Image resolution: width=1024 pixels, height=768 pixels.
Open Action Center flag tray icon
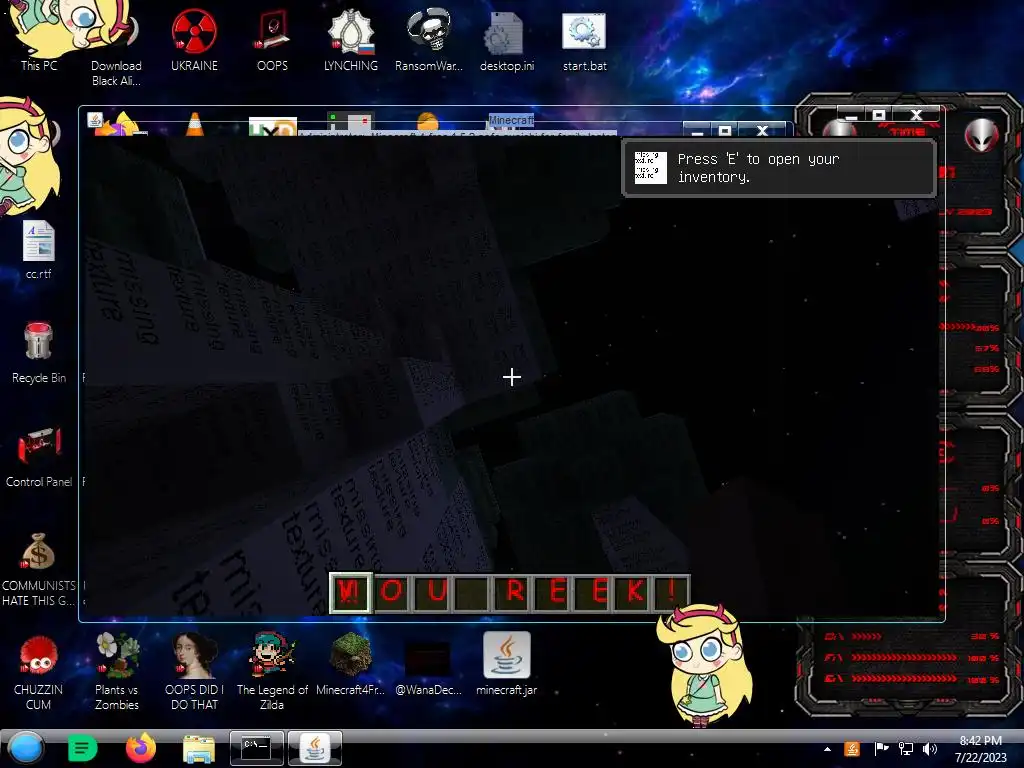pyautogui.click(x=881, y=749)
